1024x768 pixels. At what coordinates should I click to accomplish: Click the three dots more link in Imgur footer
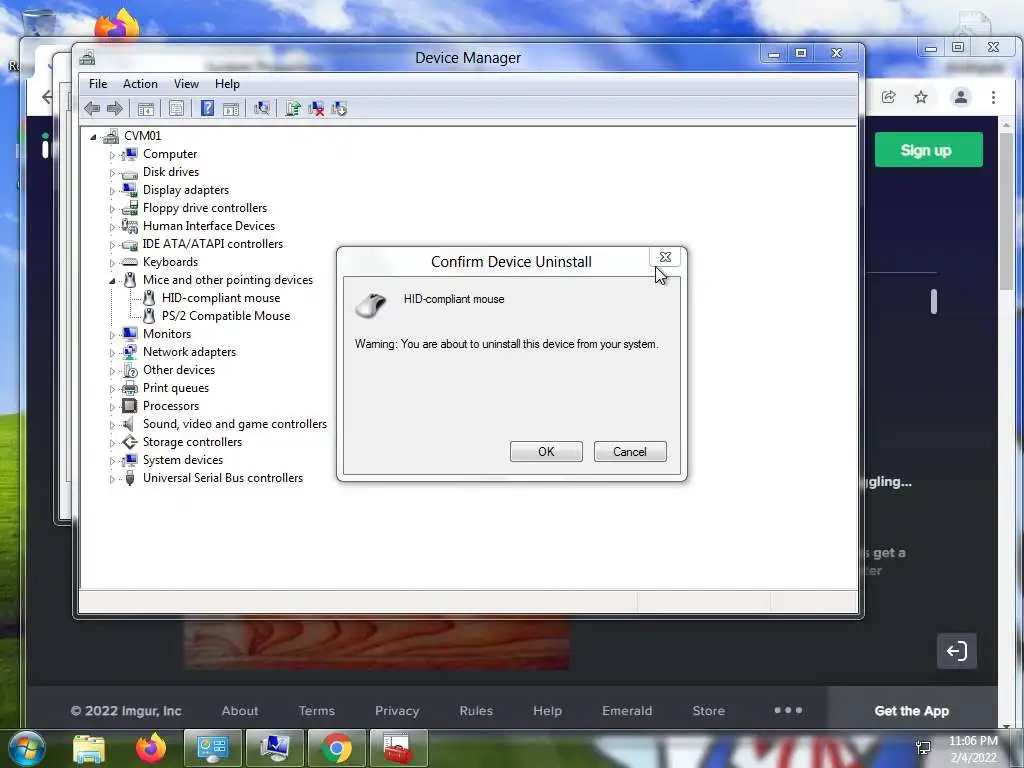788,710
